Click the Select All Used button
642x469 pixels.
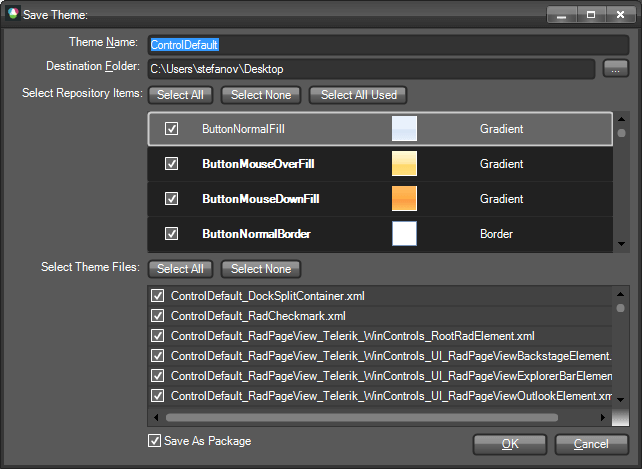click(358, 95)
